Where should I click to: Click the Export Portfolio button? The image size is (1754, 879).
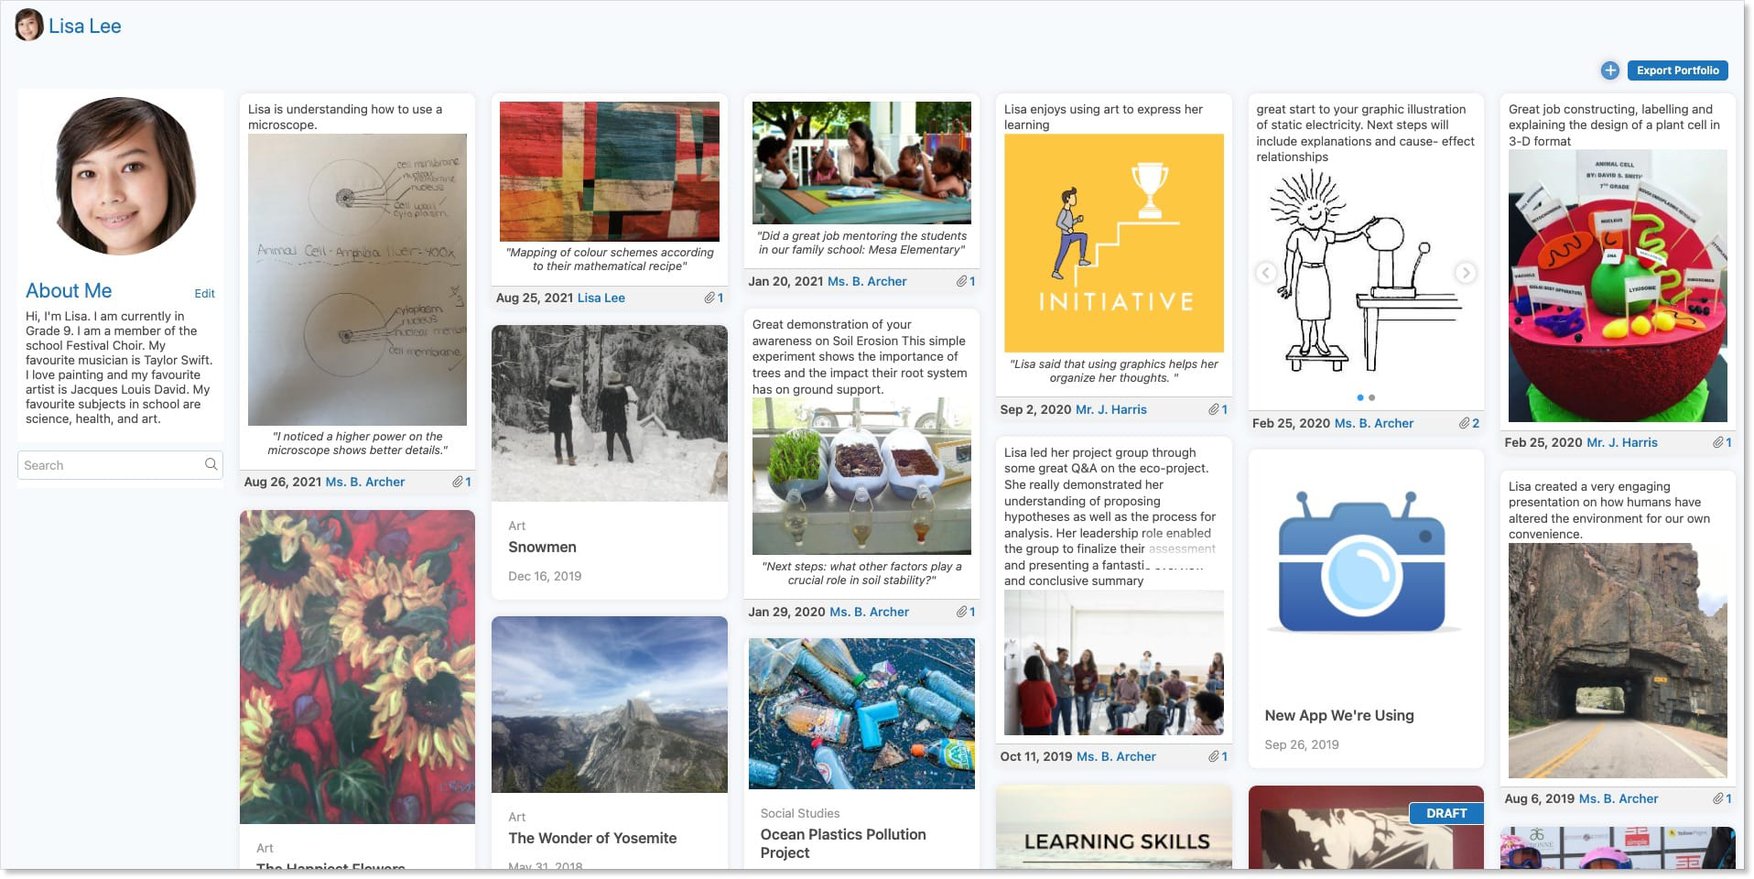1677,70
